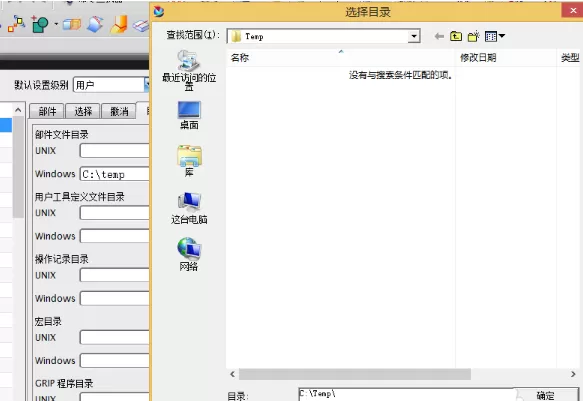583x401 pixels.
Task: Open the Look in (查找范围) Temp dropdown
Action: (x=413, y=36)
